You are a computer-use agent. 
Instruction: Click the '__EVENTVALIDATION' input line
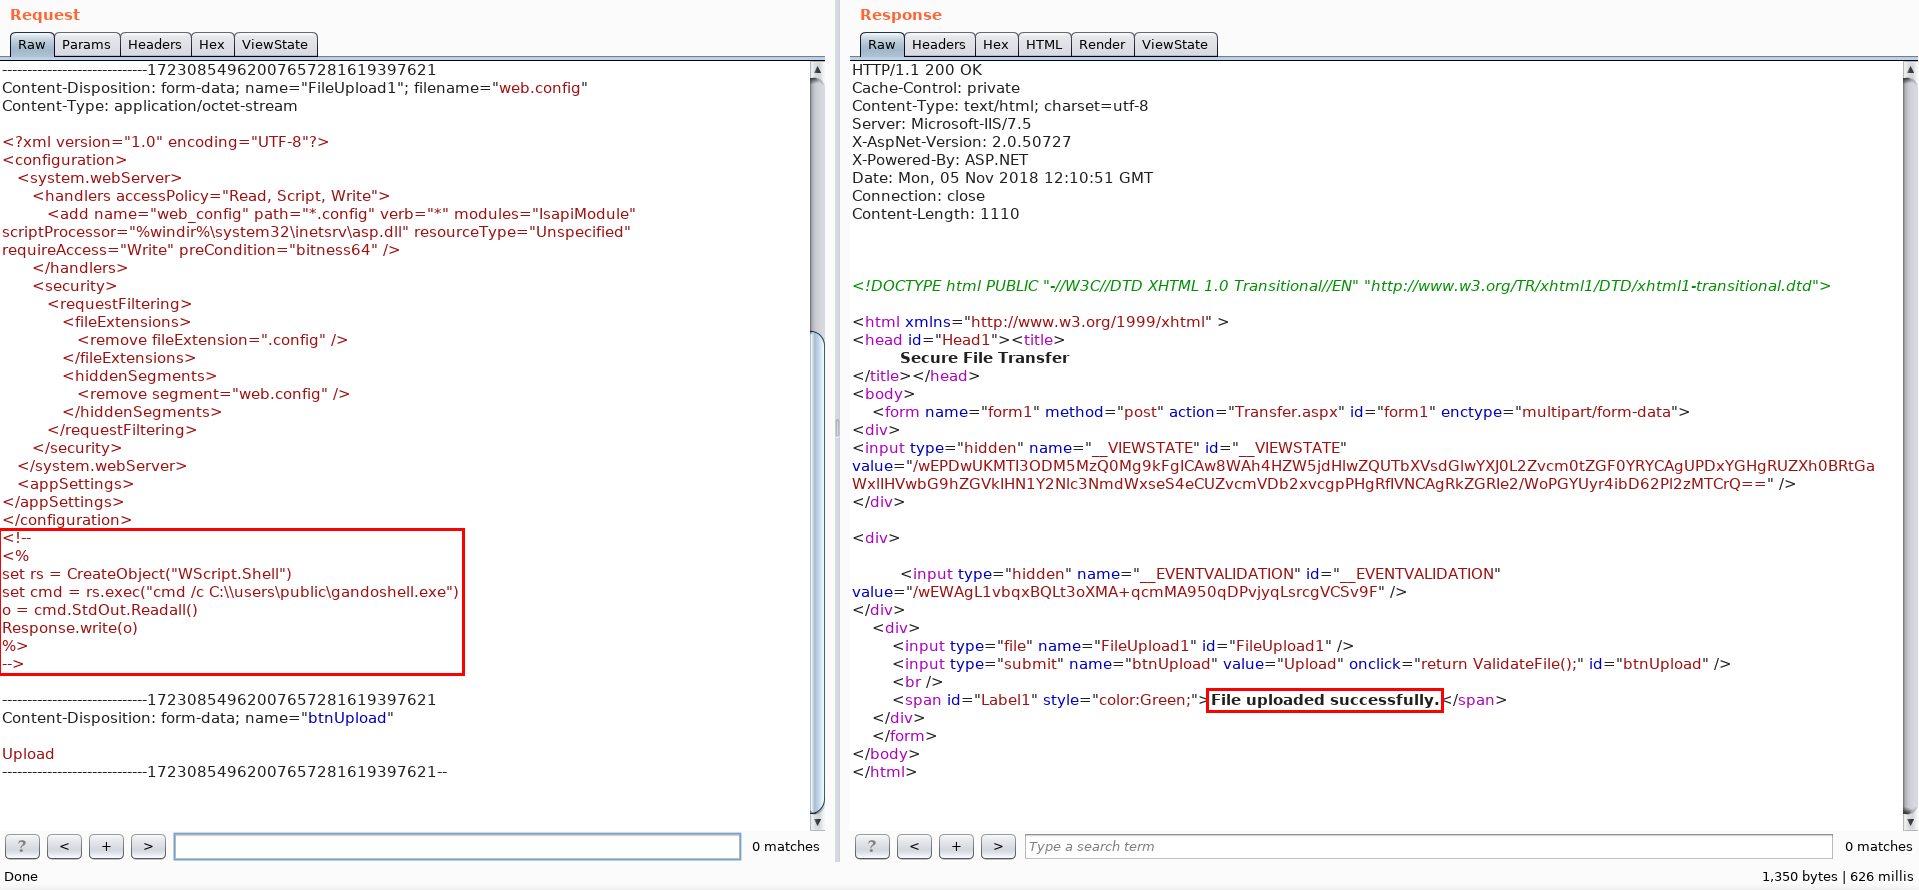(1200, 574)
